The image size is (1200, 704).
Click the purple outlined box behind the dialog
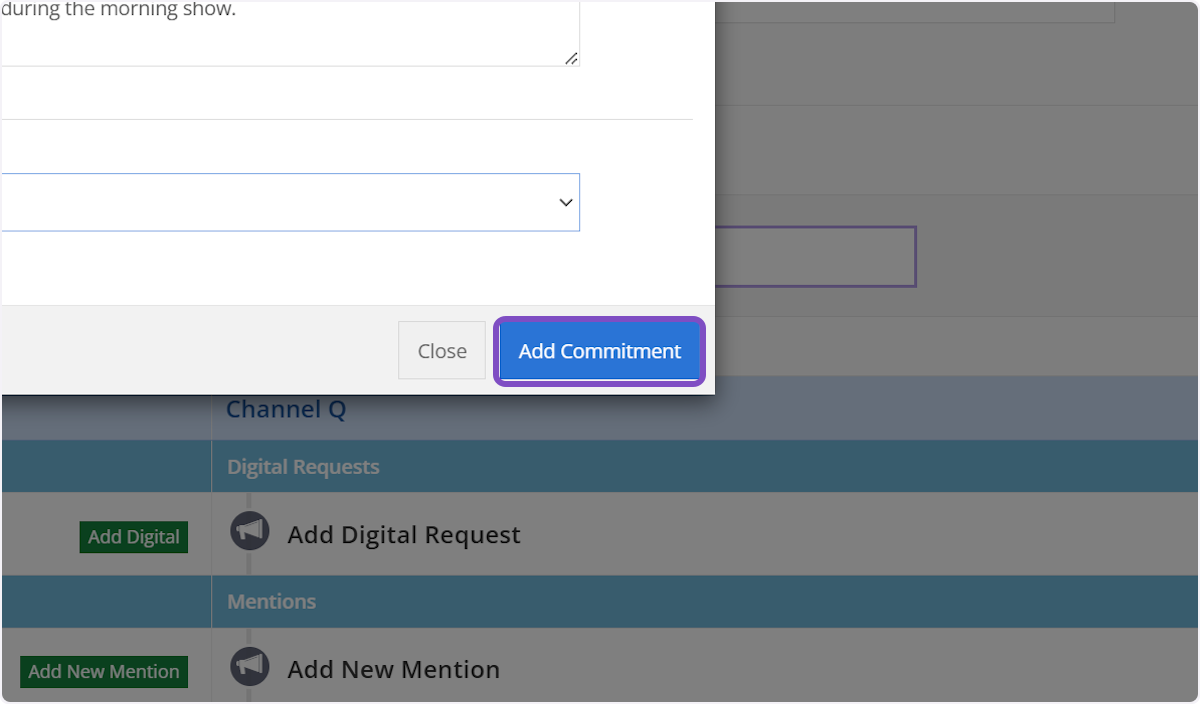tap(815, 257)
